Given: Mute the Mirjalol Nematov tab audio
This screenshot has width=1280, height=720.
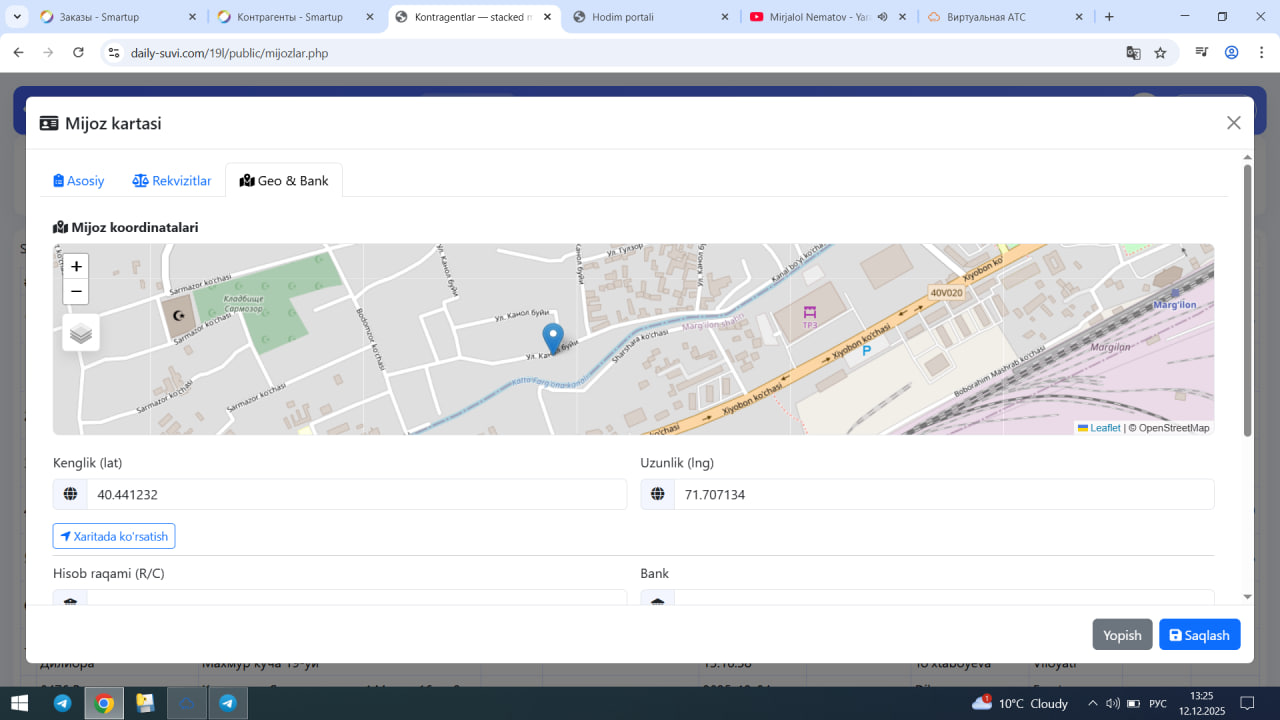Looking at the screenshot, I should [x=883, y=17].
